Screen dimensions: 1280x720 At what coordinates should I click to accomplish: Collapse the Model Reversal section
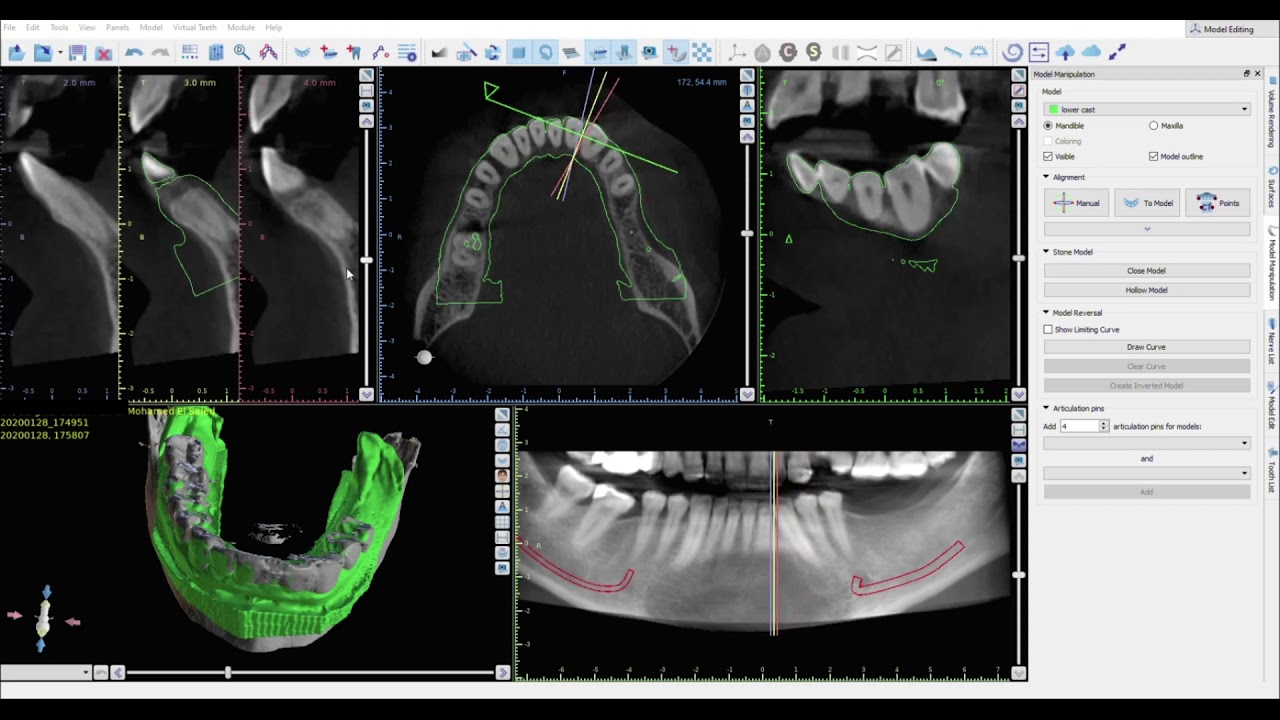click(1046, 313)
